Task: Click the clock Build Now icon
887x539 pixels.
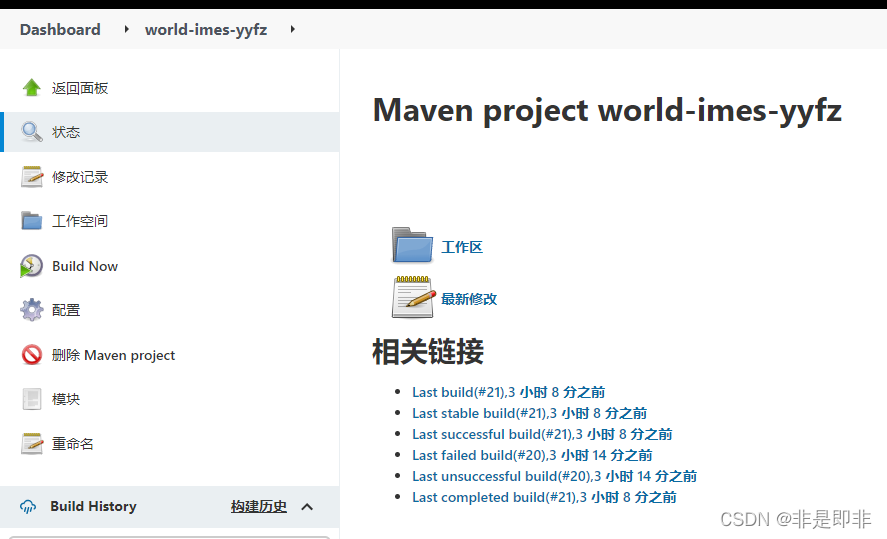Action: pos(32,266)
